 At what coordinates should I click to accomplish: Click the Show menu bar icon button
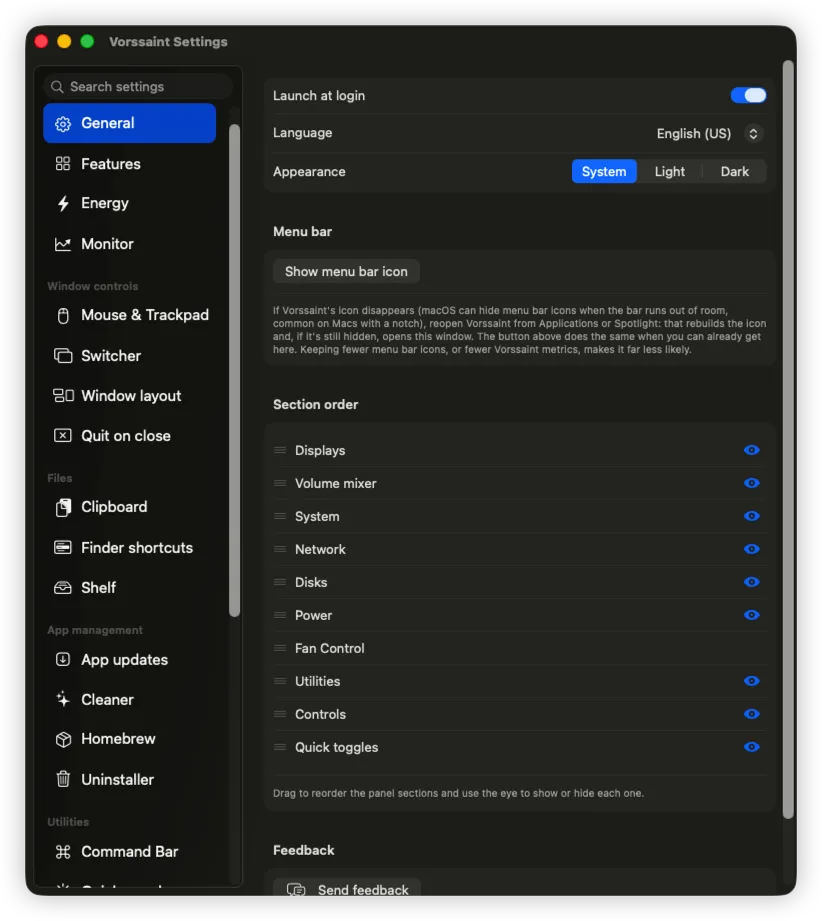346,272
